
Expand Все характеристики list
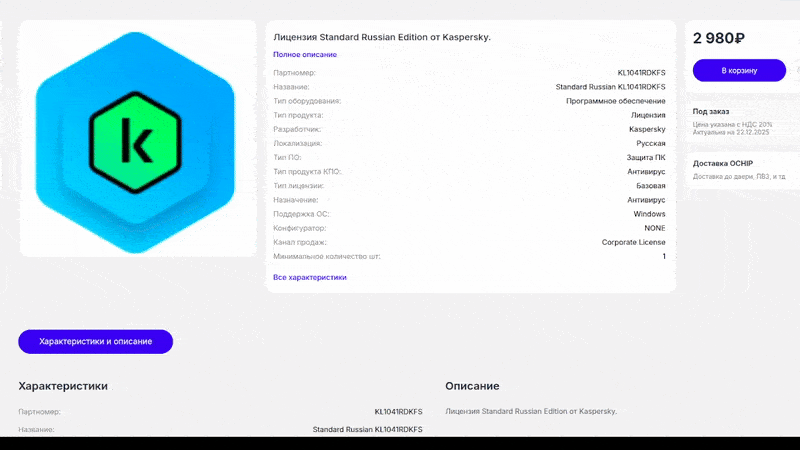[x=310, y=277]
